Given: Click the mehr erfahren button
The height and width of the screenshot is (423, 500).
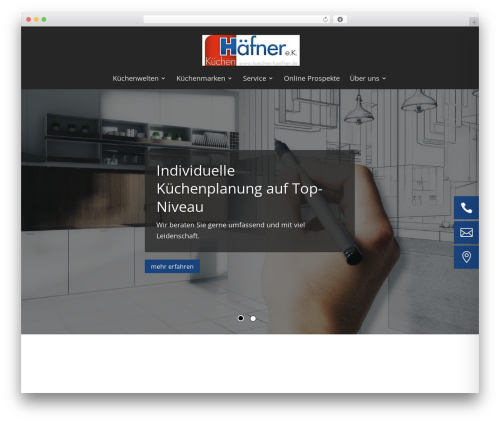Looking at the screenshot, I should (x=172, y=266).
